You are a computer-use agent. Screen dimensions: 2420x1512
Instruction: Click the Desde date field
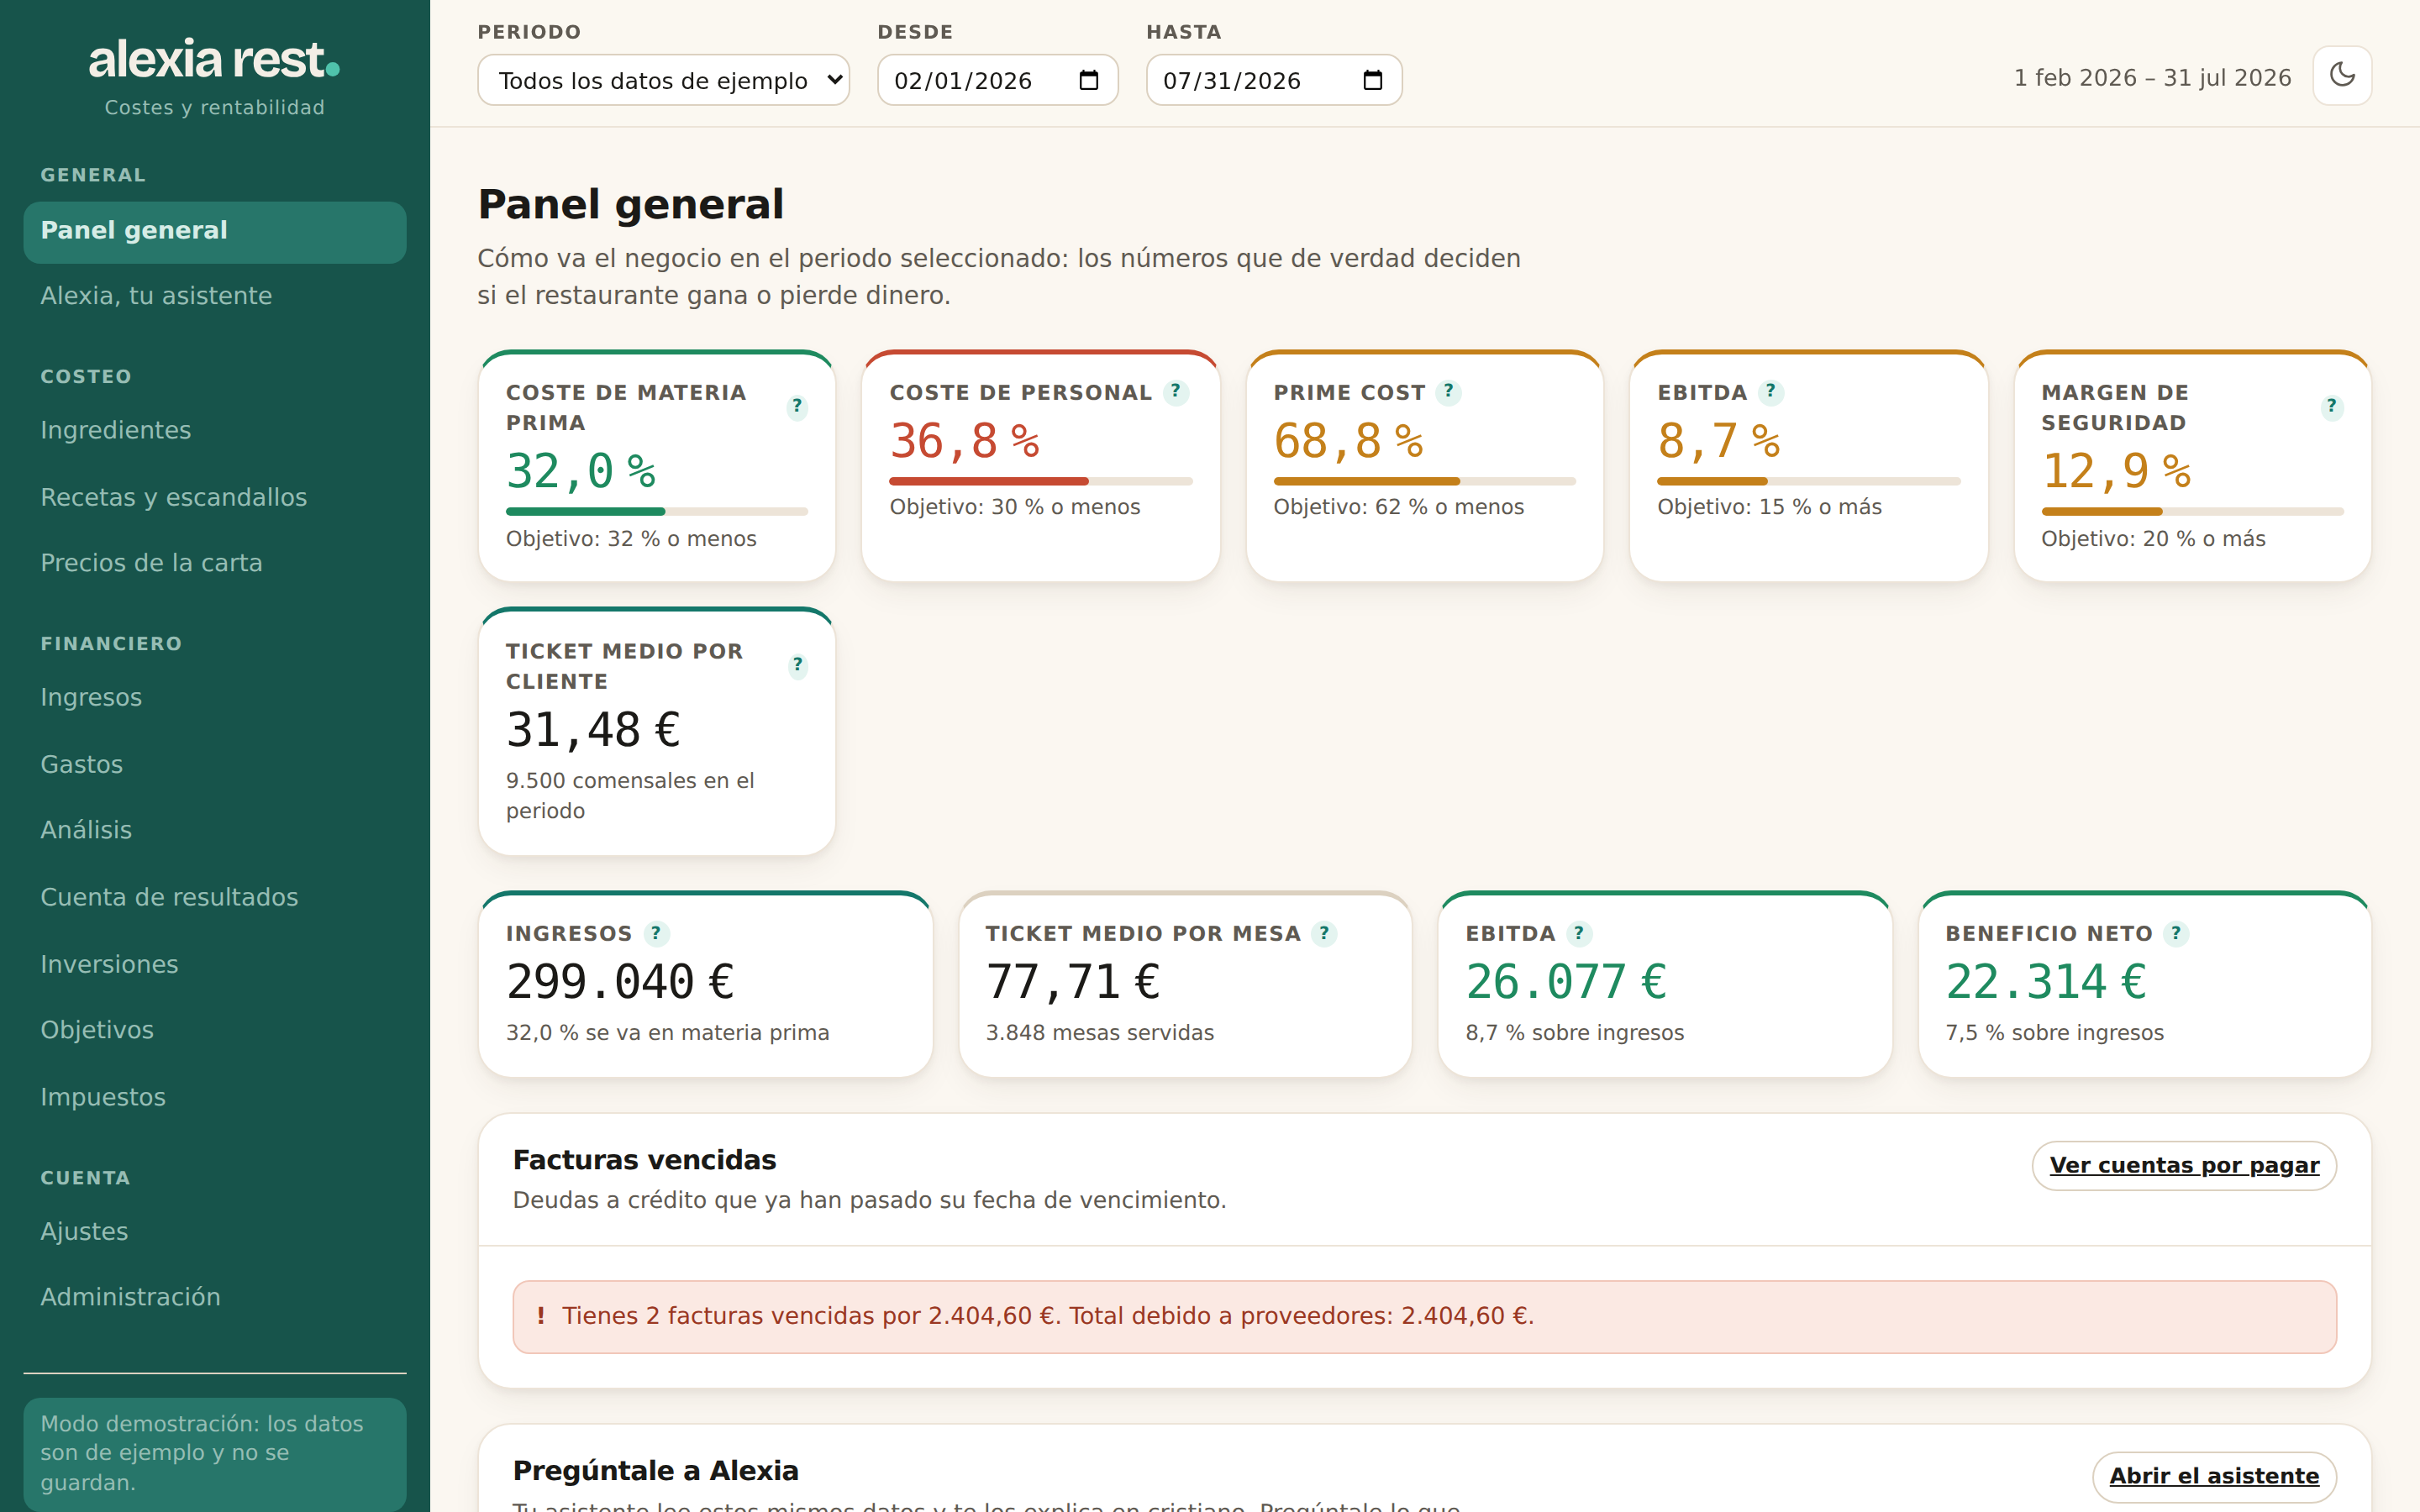point(997,80)
